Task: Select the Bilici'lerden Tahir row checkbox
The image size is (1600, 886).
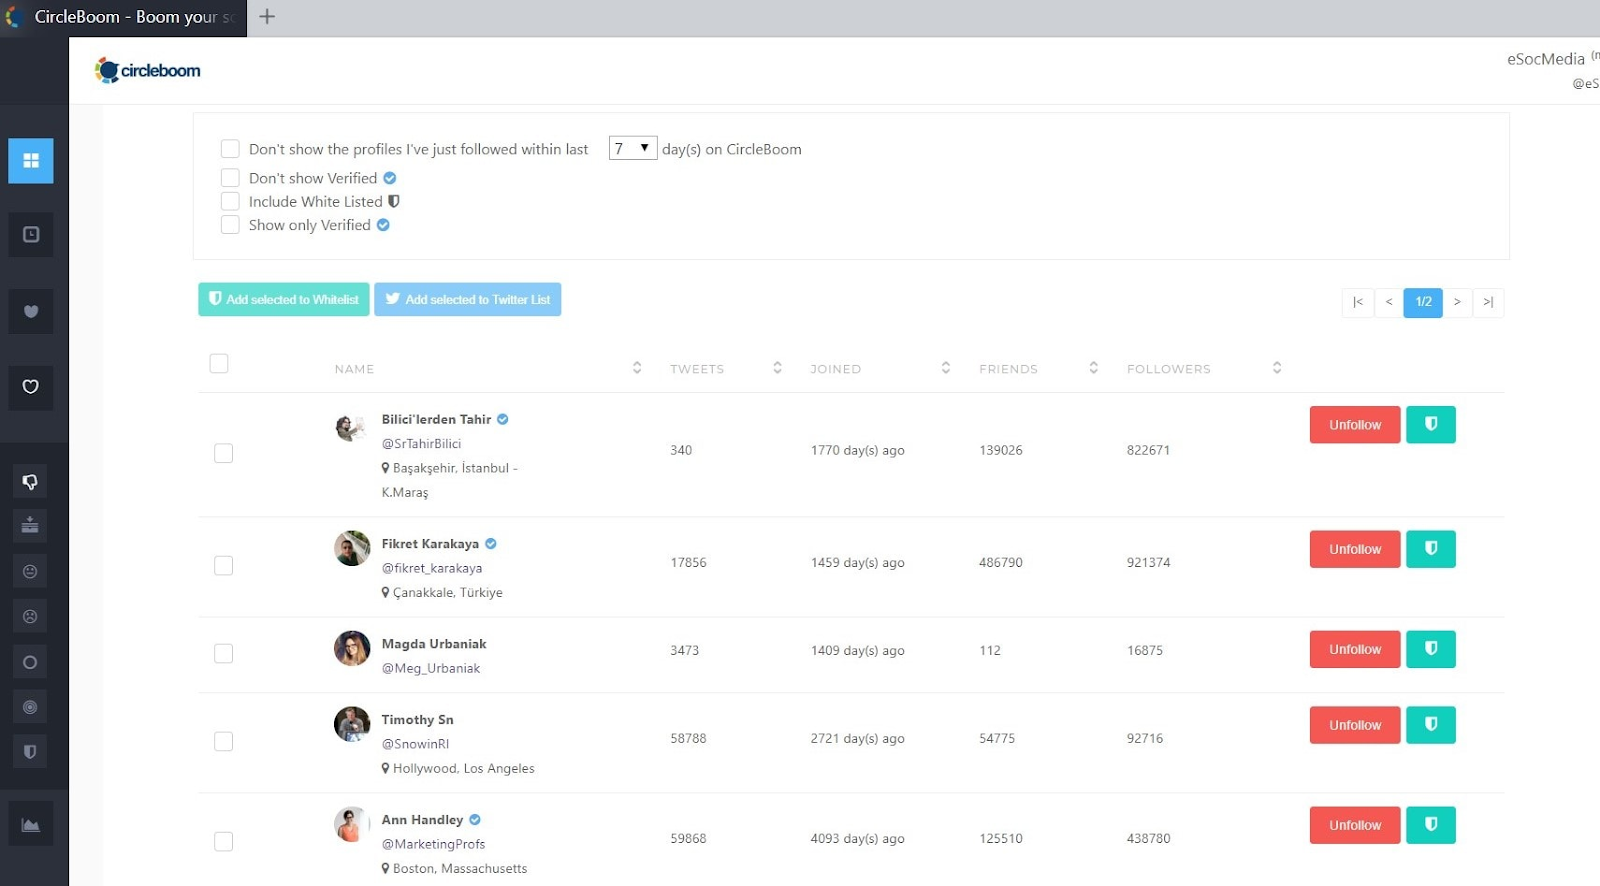Action: pos(224,453)
